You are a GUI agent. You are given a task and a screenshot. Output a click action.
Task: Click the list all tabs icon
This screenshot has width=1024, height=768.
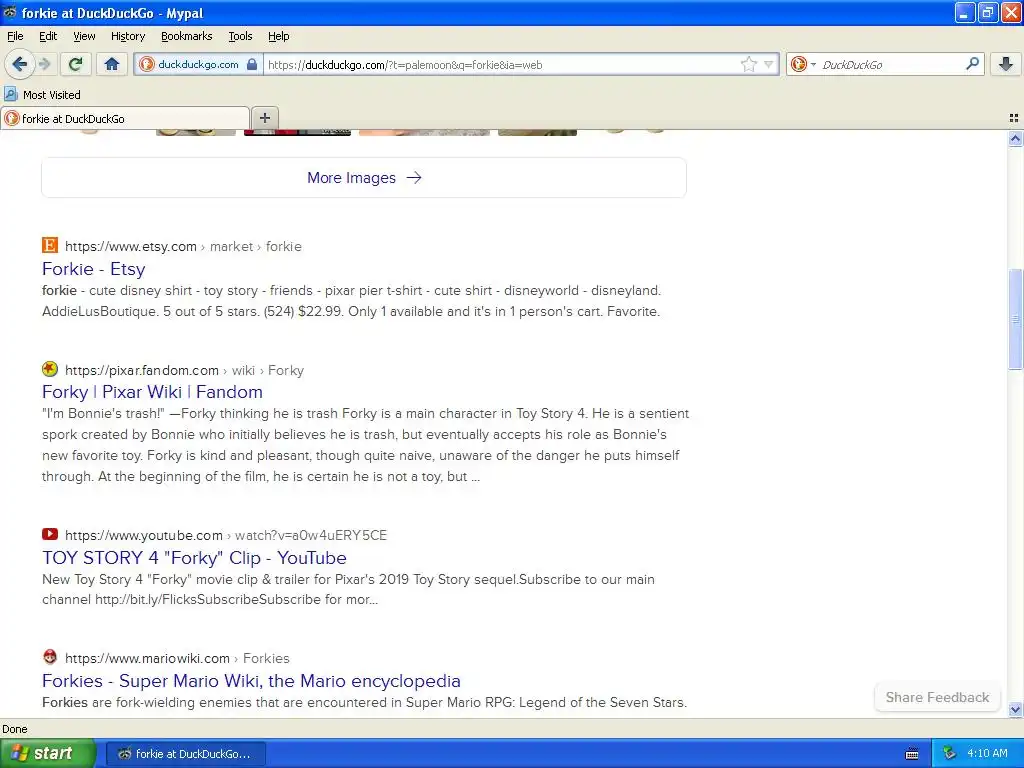pos(1014,118)
